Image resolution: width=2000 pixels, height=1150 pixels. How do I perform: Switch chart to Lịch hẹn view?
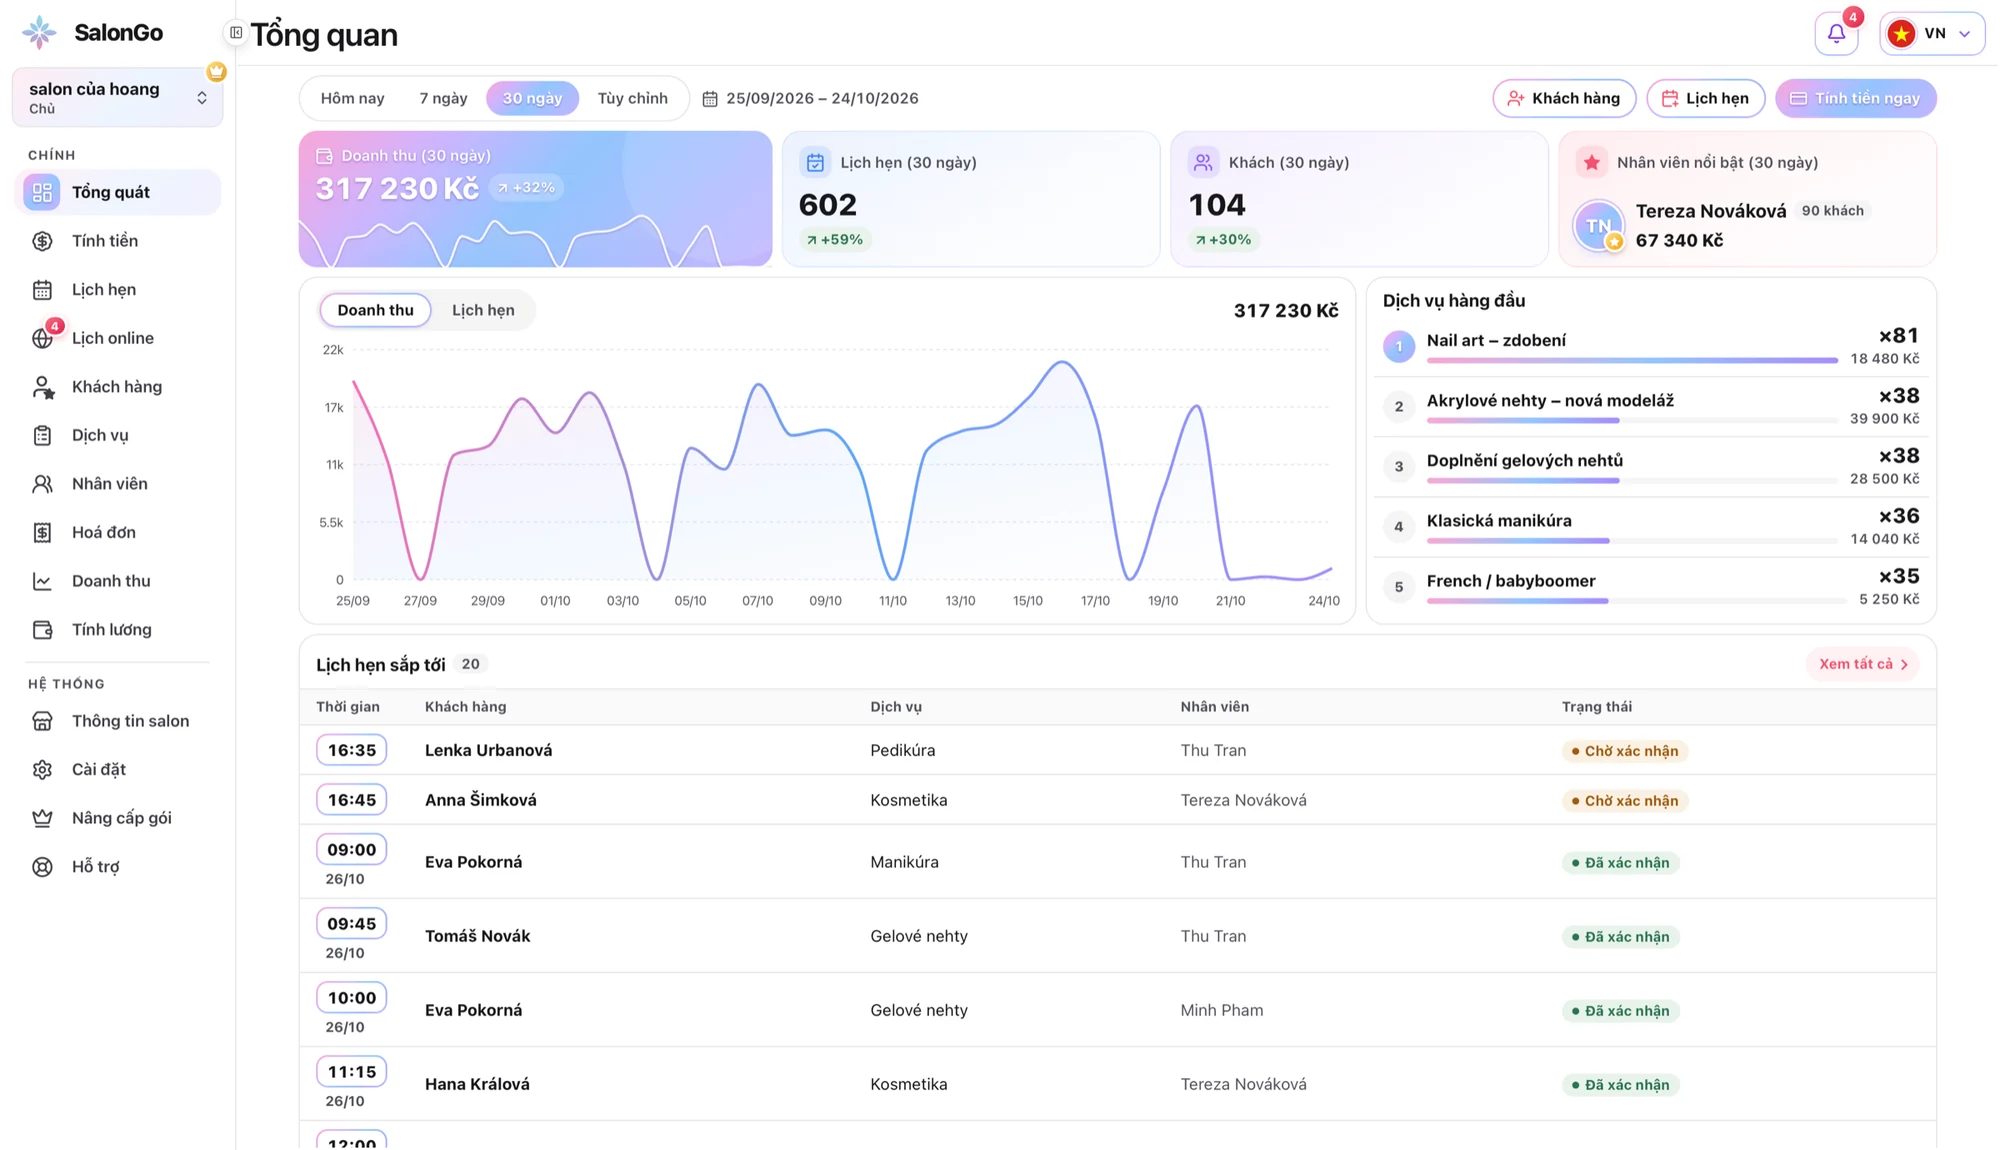click(483, 310)
